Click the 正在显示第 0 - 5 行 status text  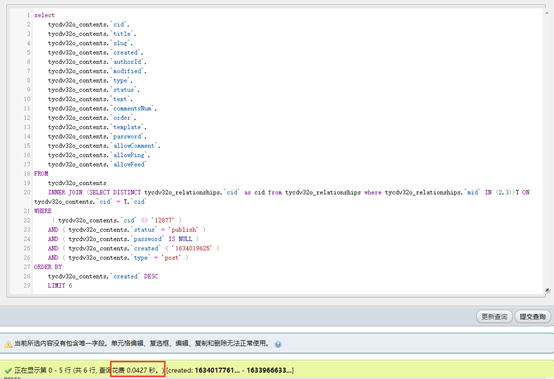point(42,370)
